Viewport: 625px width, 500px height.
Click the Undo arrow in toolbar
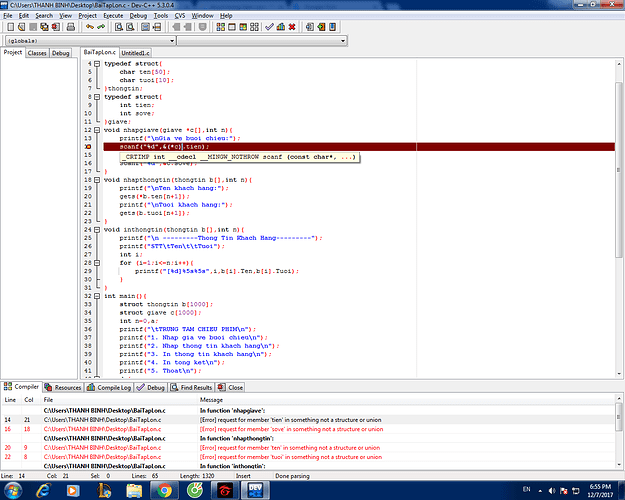coord(89,27)
